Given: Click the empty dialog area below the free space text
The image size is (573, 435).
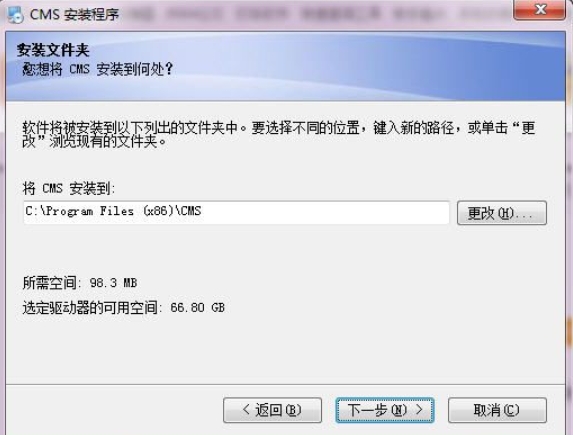Looking at the screenshot, I should [285, 349].
